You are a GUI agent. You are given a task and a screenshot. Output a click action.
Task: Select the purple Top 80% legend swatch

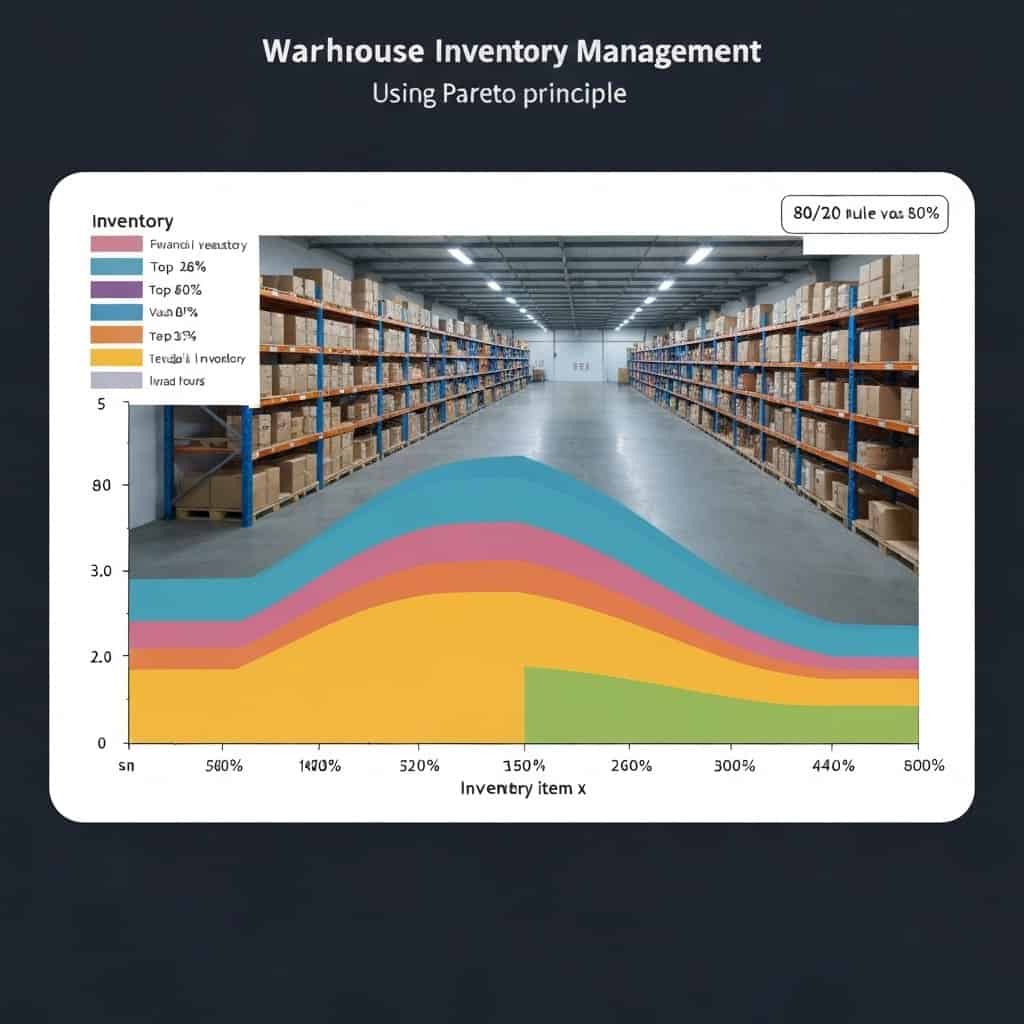coord(116,289)
